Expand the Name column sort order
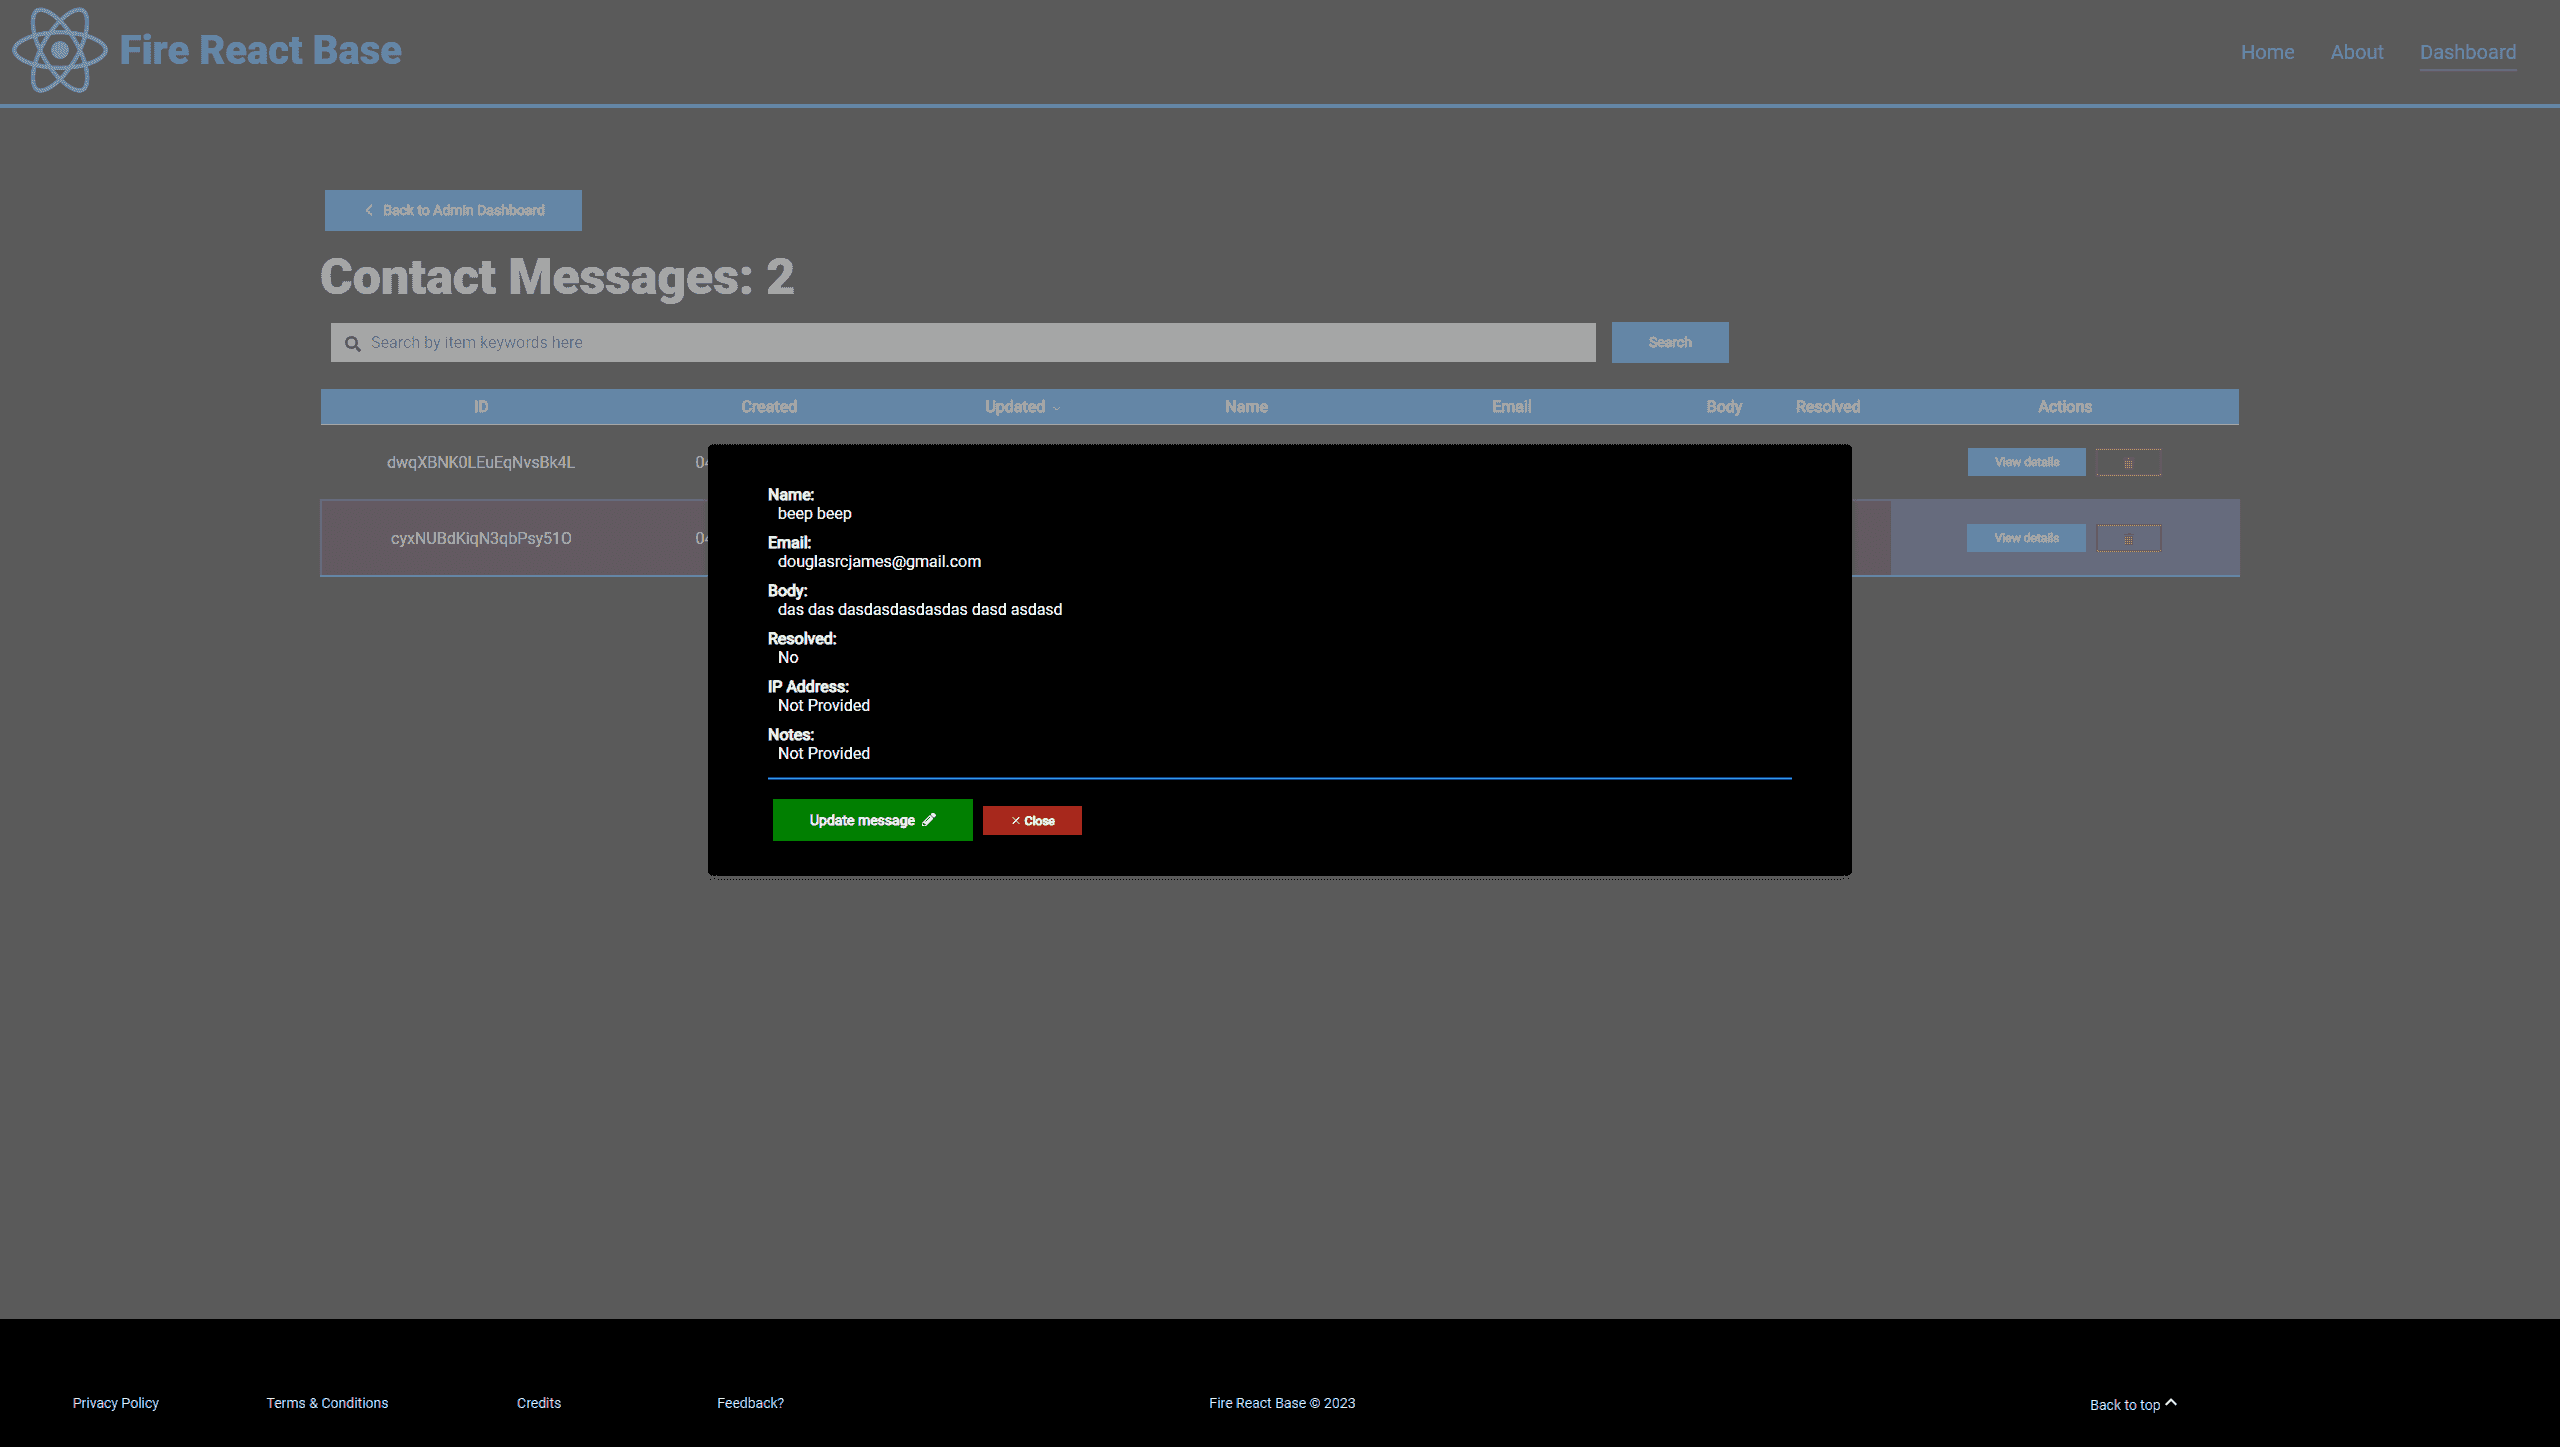This screenshot has width=2560, height=1447. (x=1243, y=406)
